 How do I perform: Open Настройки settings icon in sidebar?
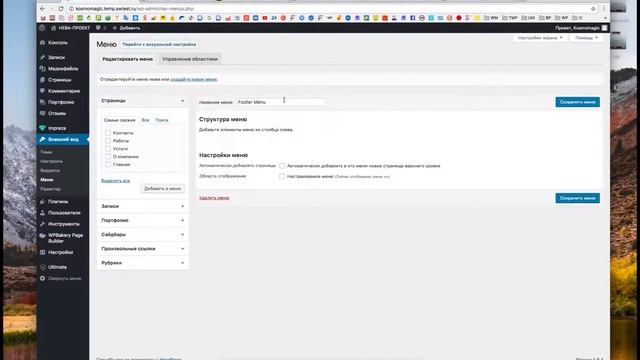point(42,252)
